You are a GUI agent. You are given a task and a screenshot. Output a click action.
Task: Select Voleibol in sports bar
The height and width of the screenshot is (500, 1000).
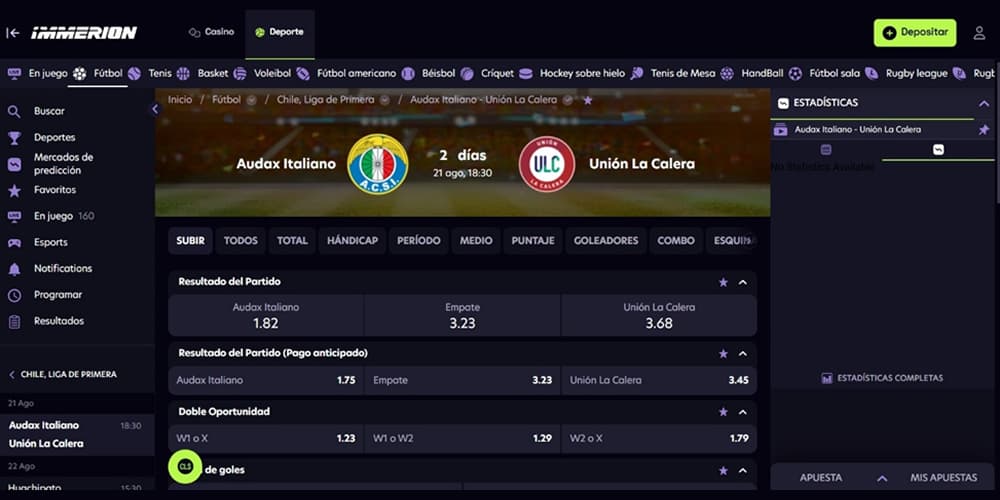click(262, 73)
